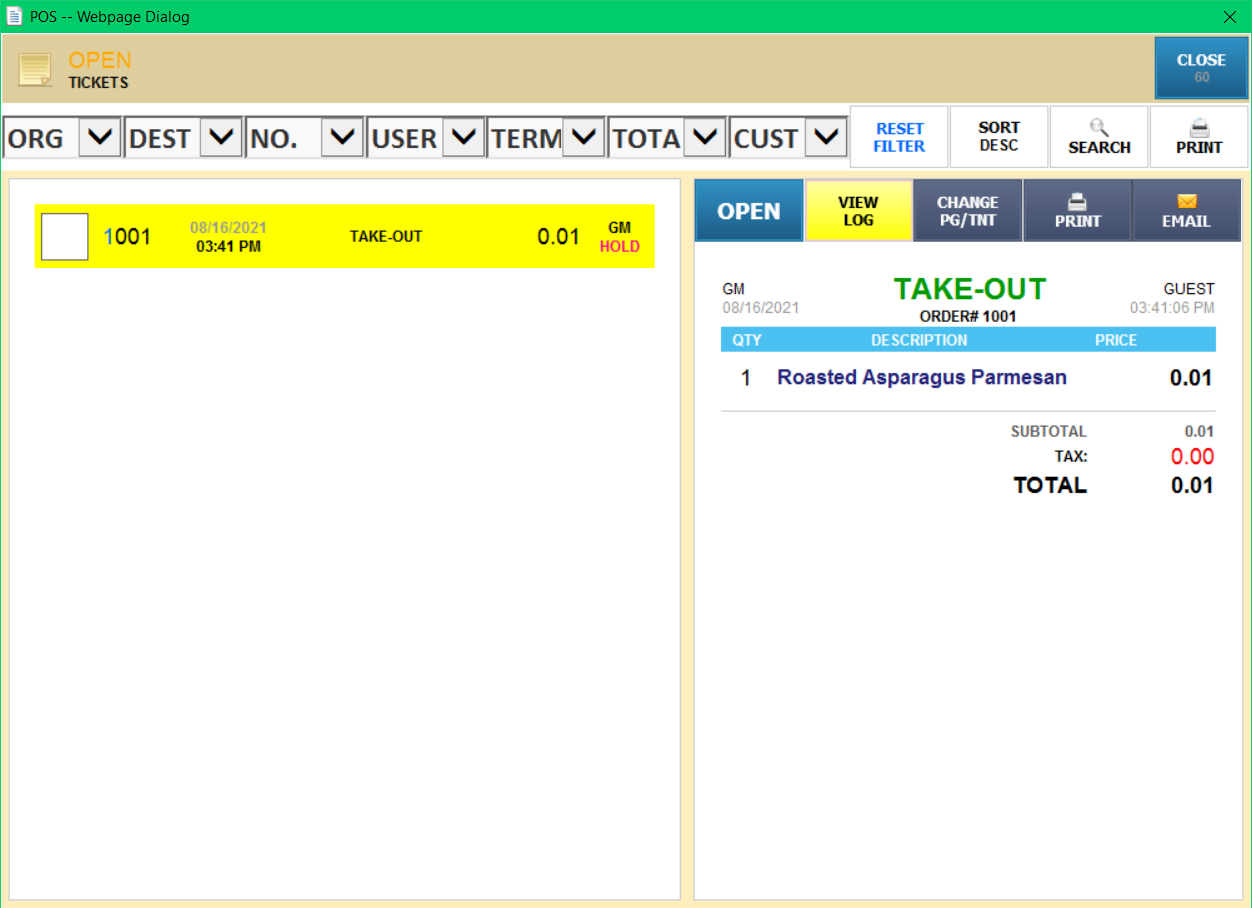The height and width of the screenshot is (908, 1252).
Task: Expand the NO. filter dropdown
Action: click(342, 137)
